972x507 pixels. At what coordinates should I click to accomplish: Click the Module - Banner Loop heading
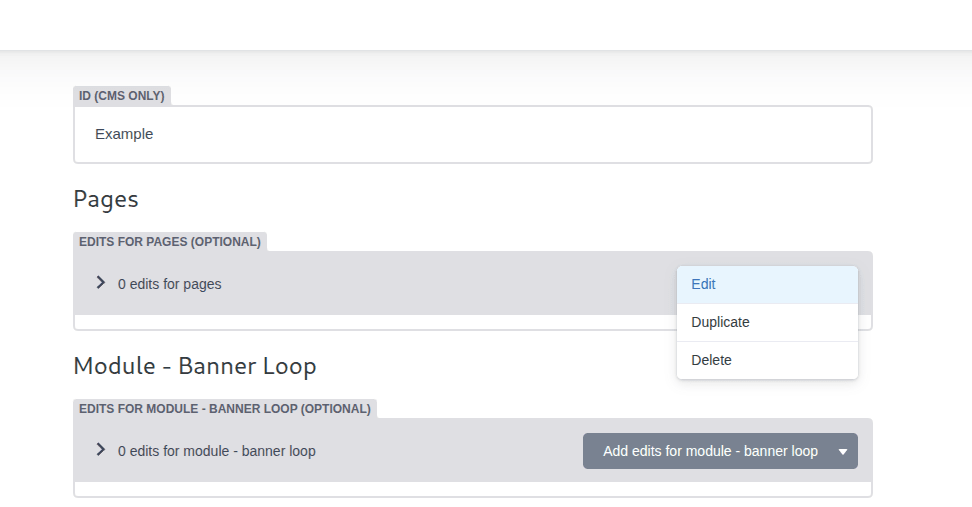pos(195,366)
